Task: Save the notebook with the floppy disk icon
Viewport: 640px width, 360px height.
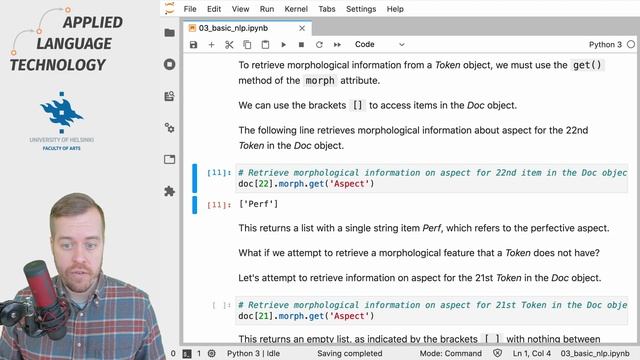Action: pyautogui.click(x=193, y=44)
